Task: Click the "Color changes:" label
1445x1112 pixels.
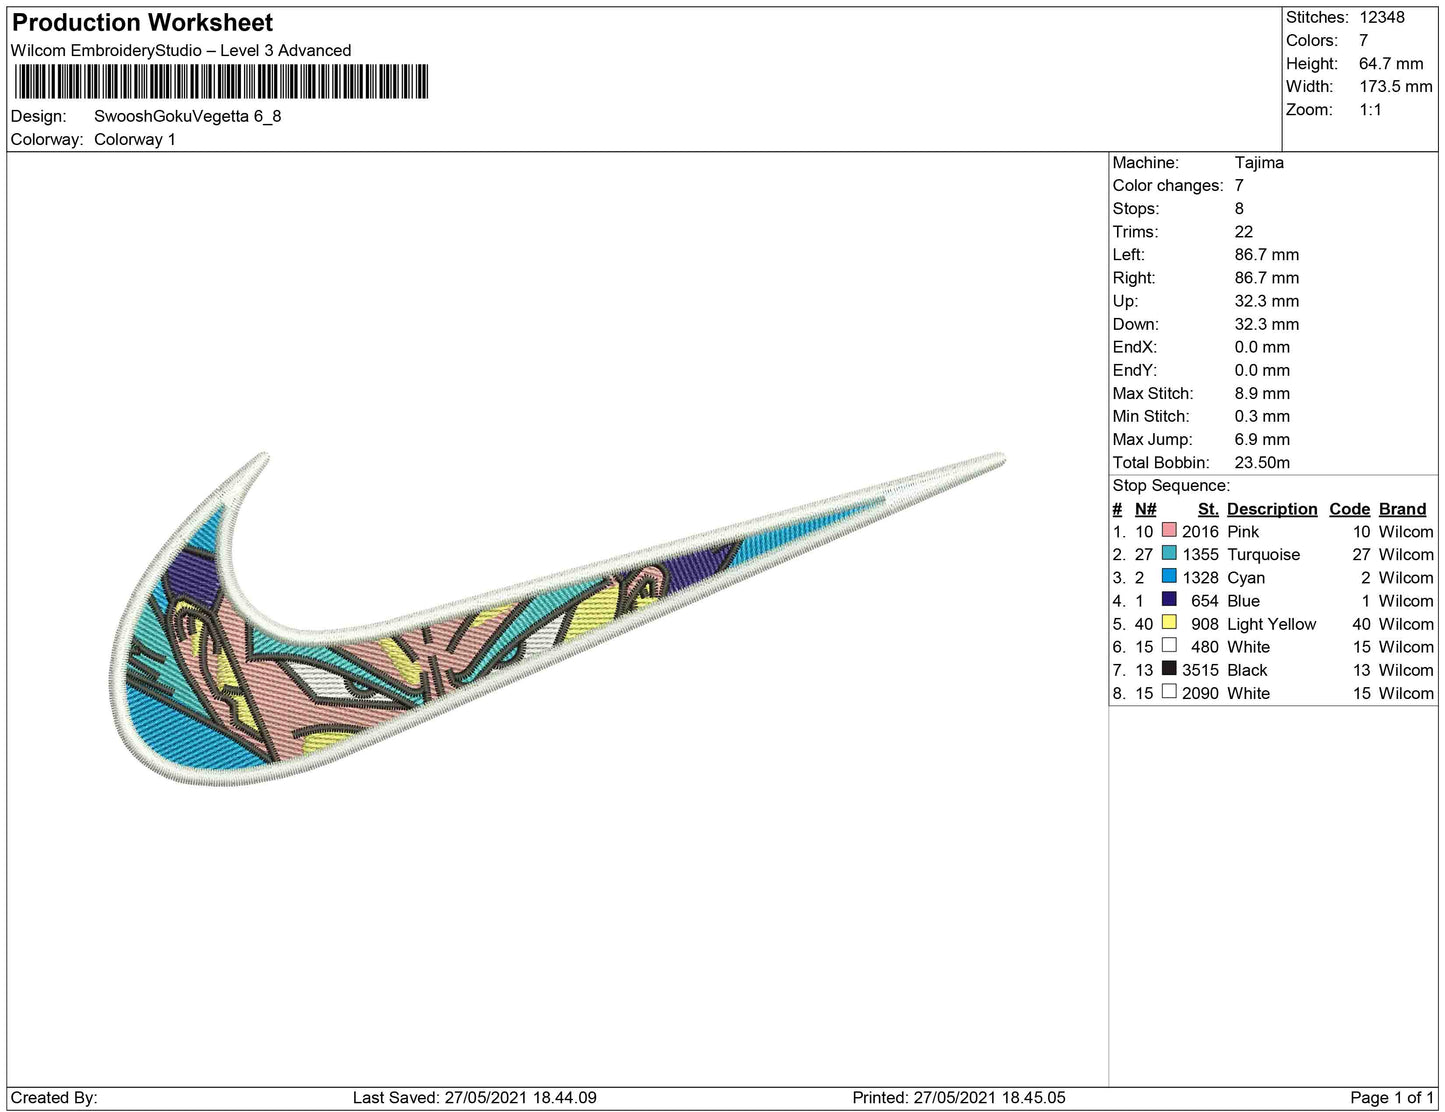Action: click(1168, 186)
